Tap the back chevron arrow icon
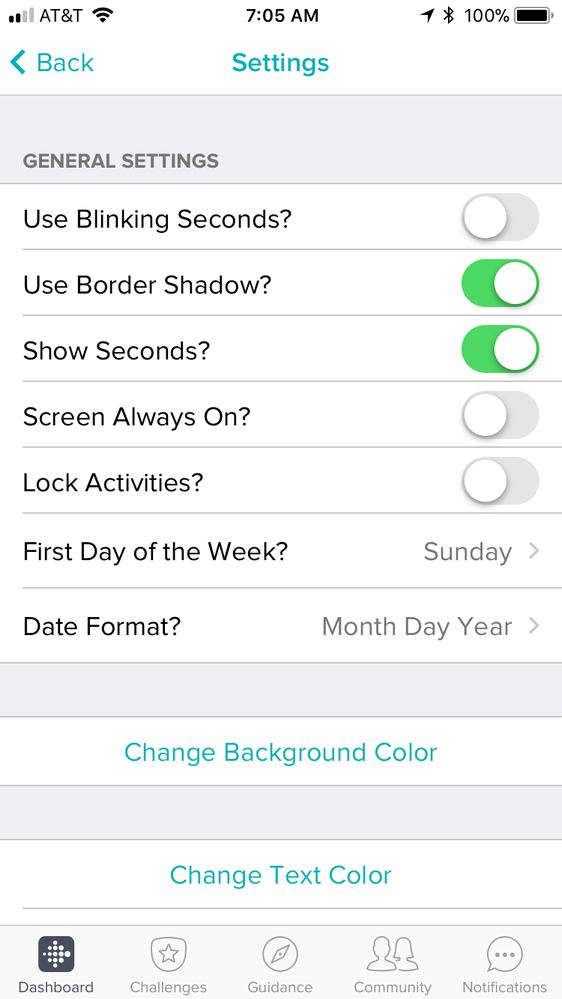 (x=18, y=62)
